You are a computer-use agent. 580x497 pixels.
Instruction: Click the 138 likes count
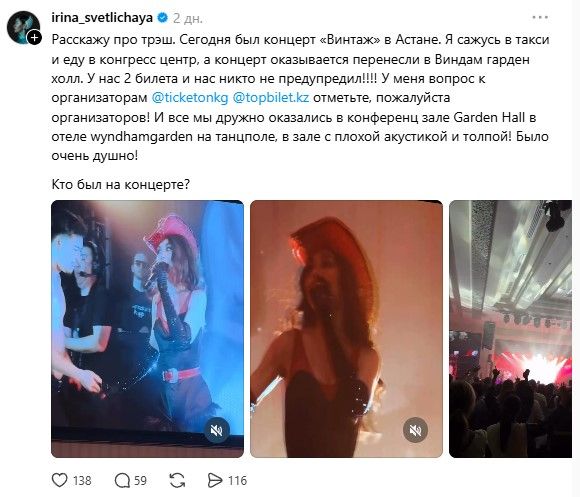point(82,481)
